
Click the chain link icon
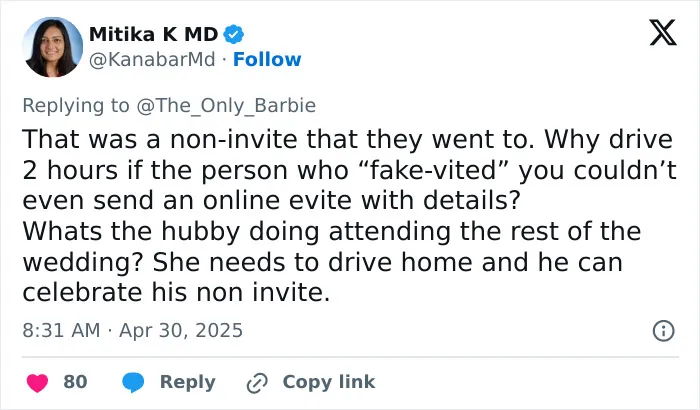pyautogui.click(x=257, y=383)
